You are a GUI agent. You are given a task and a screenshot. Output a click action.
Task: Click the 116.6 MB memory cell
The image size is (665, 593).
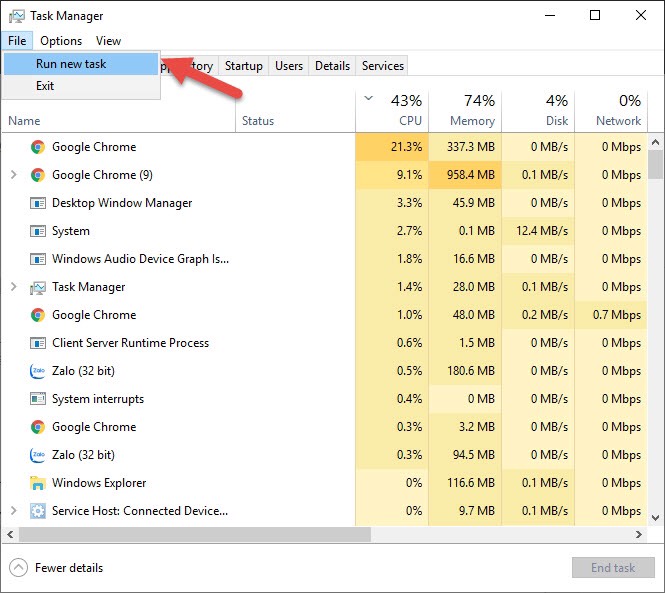point(465,483)
